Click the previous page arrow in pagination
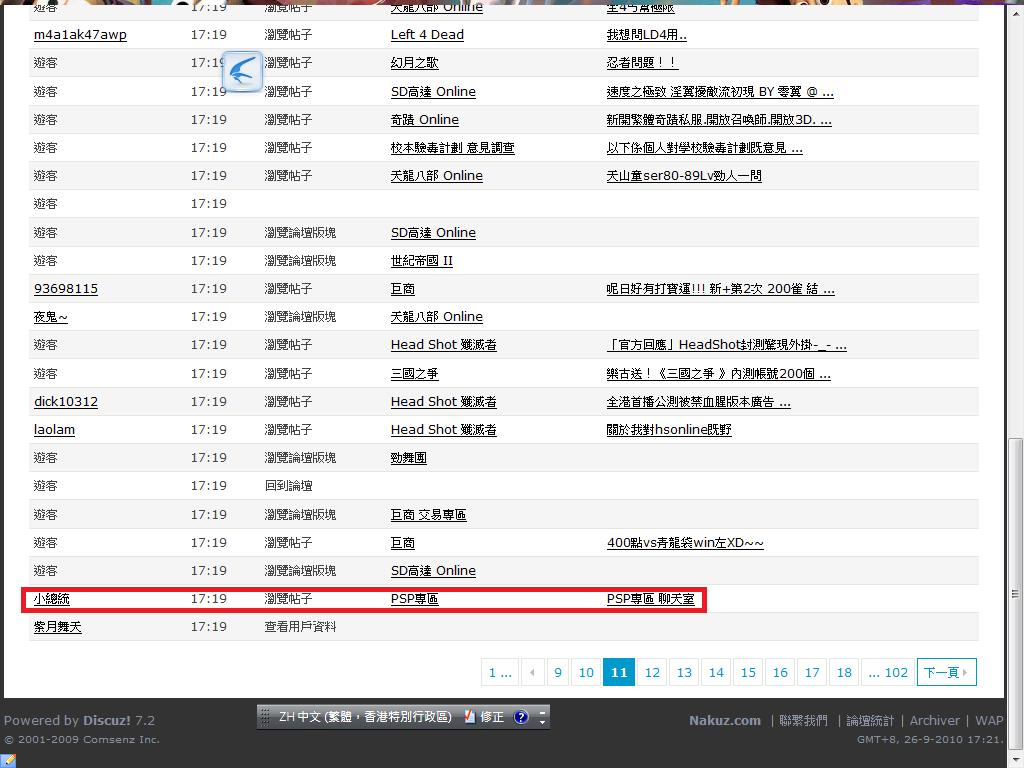Screen dimensions: 1024x768 click(x=532, y=672)
